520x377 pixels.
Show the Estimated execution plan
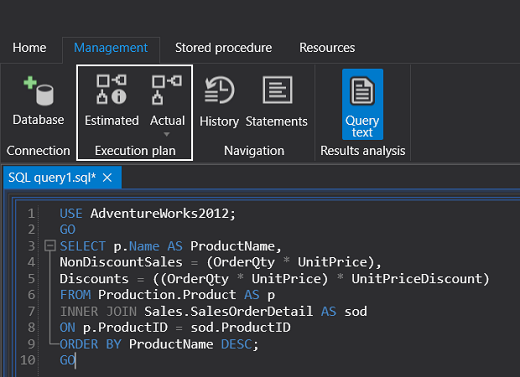tap(111, 101)
